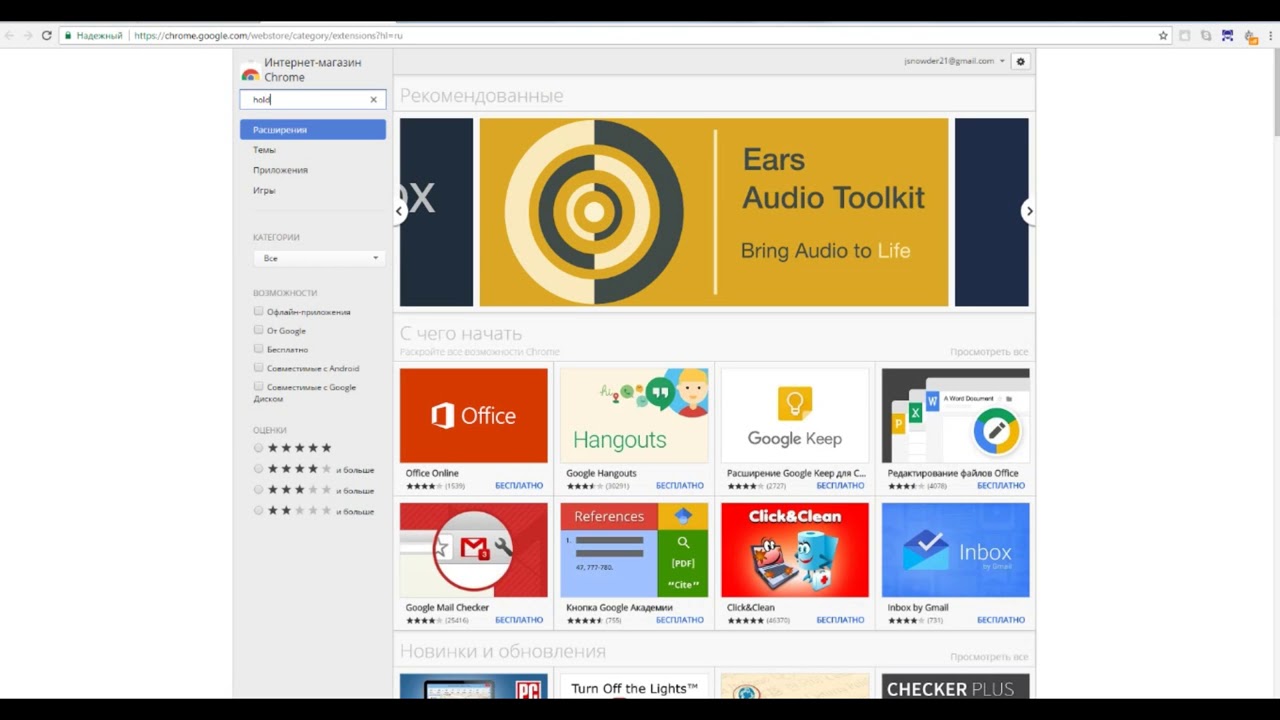
Task: Open the settings gear in the web store header
Action: coord(1020,61)
